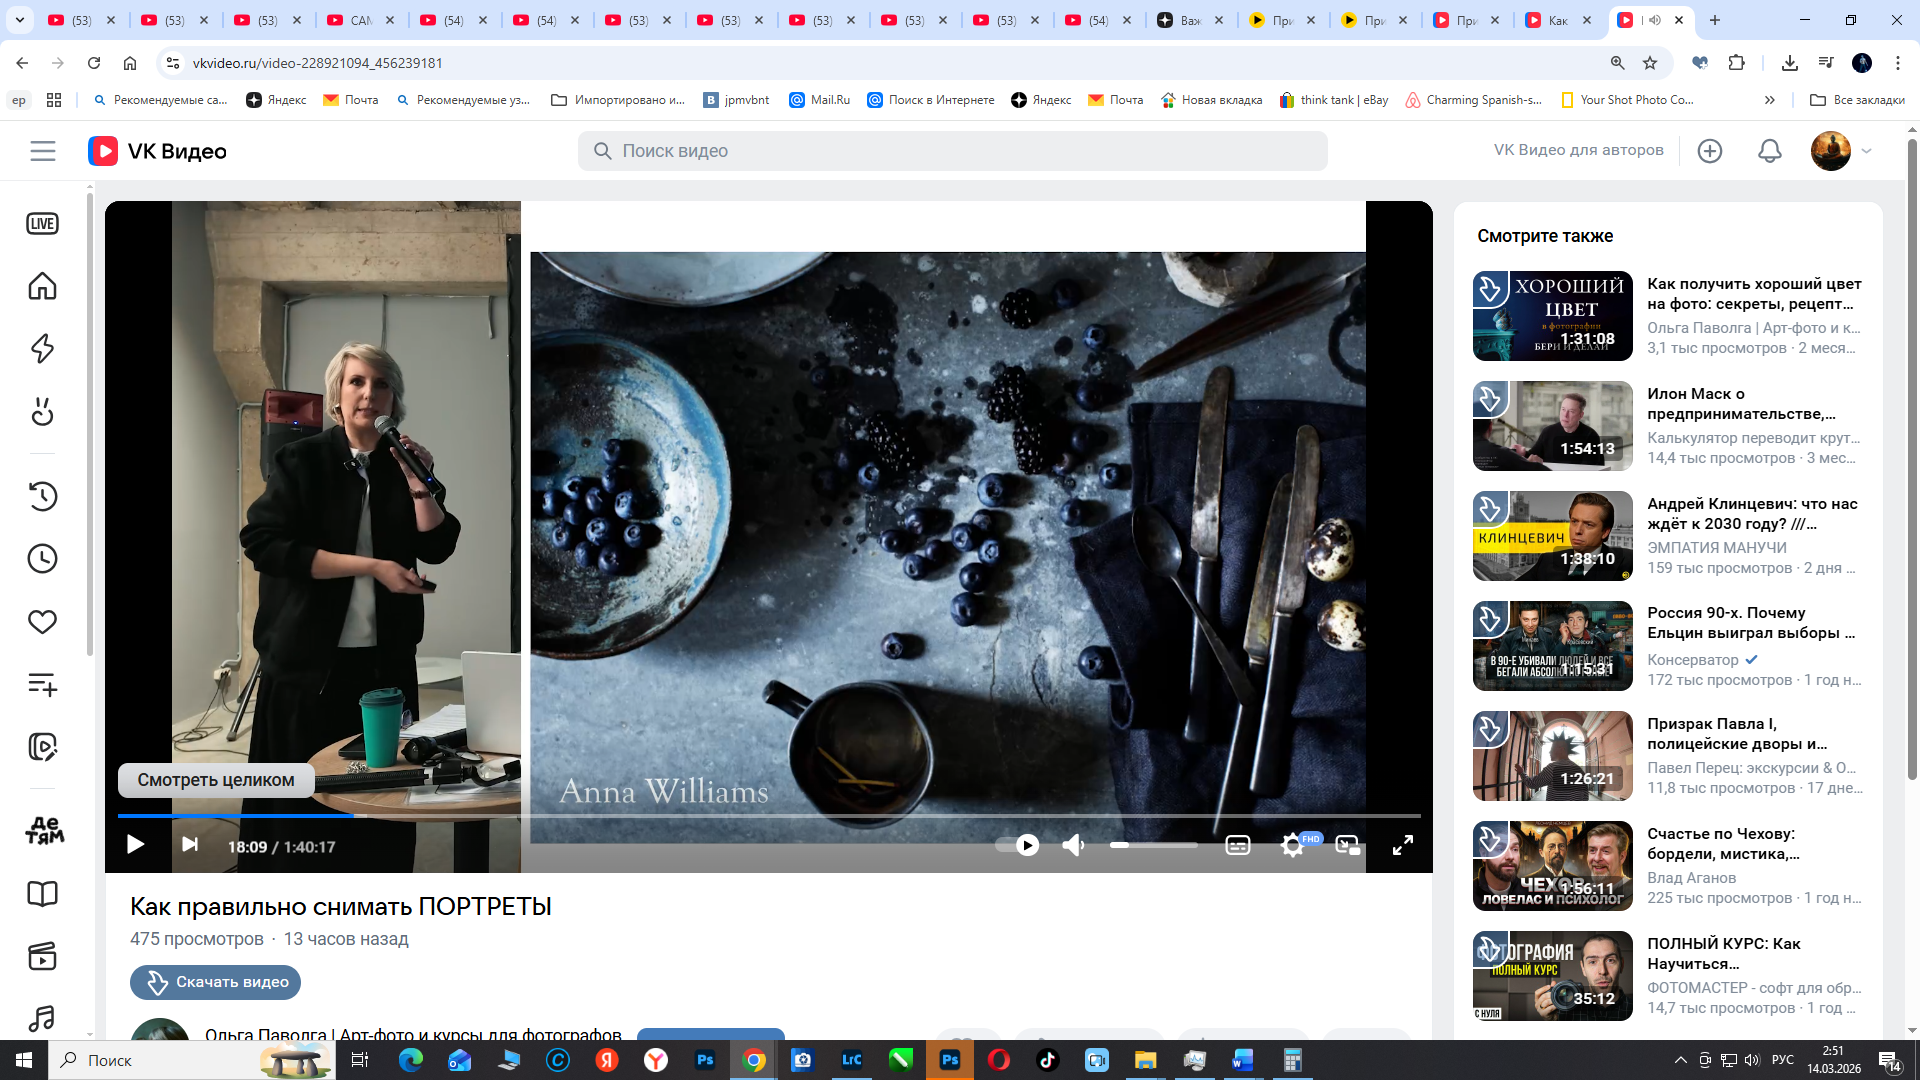
Task: Click upload video plus icon
Action: pos(1710,151)
